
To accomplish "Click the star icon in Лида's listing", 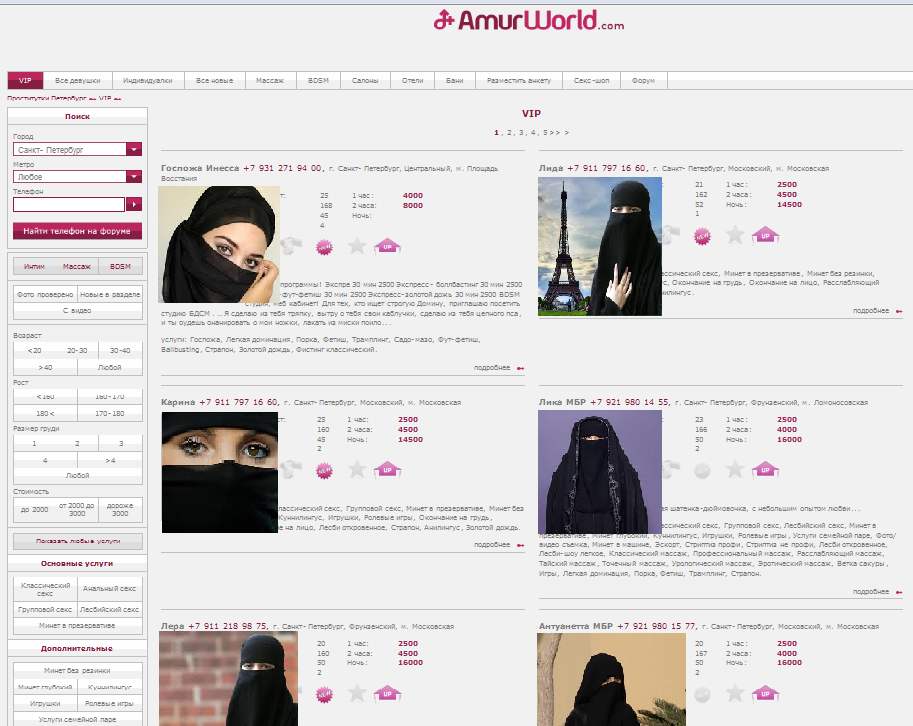I will 735,235.
